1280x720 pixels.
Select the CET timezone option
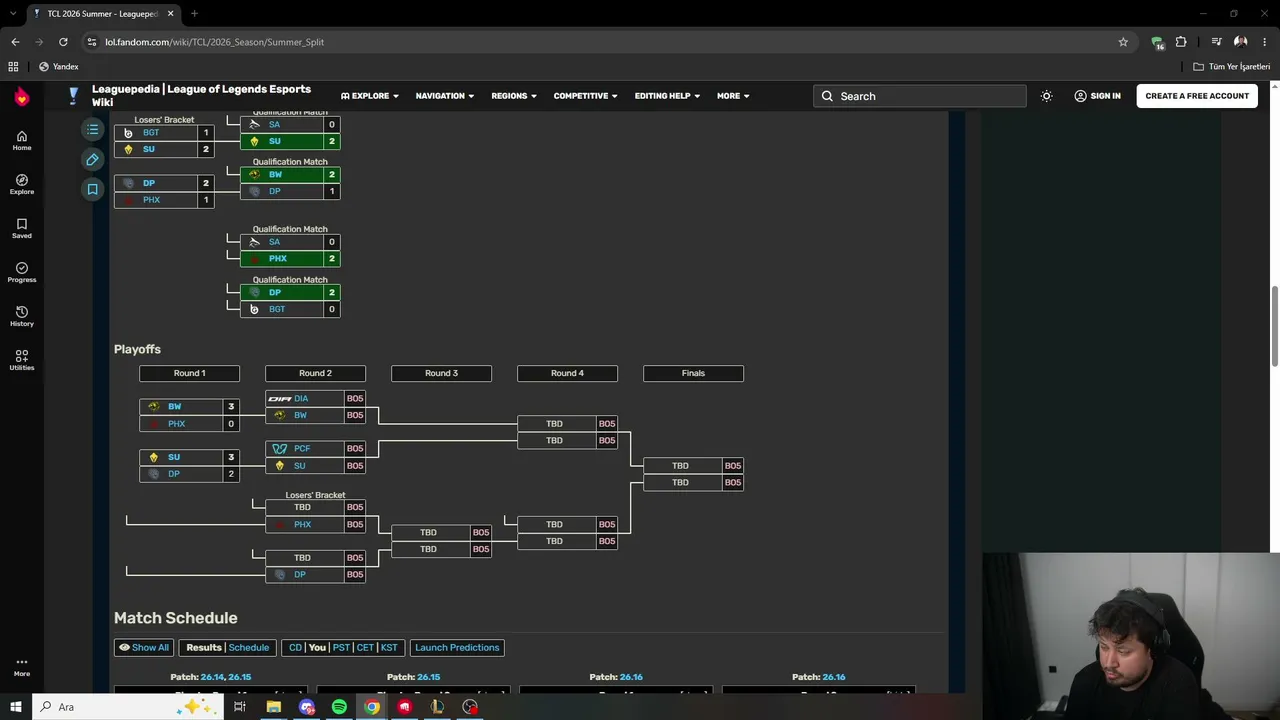pos(365,647)
